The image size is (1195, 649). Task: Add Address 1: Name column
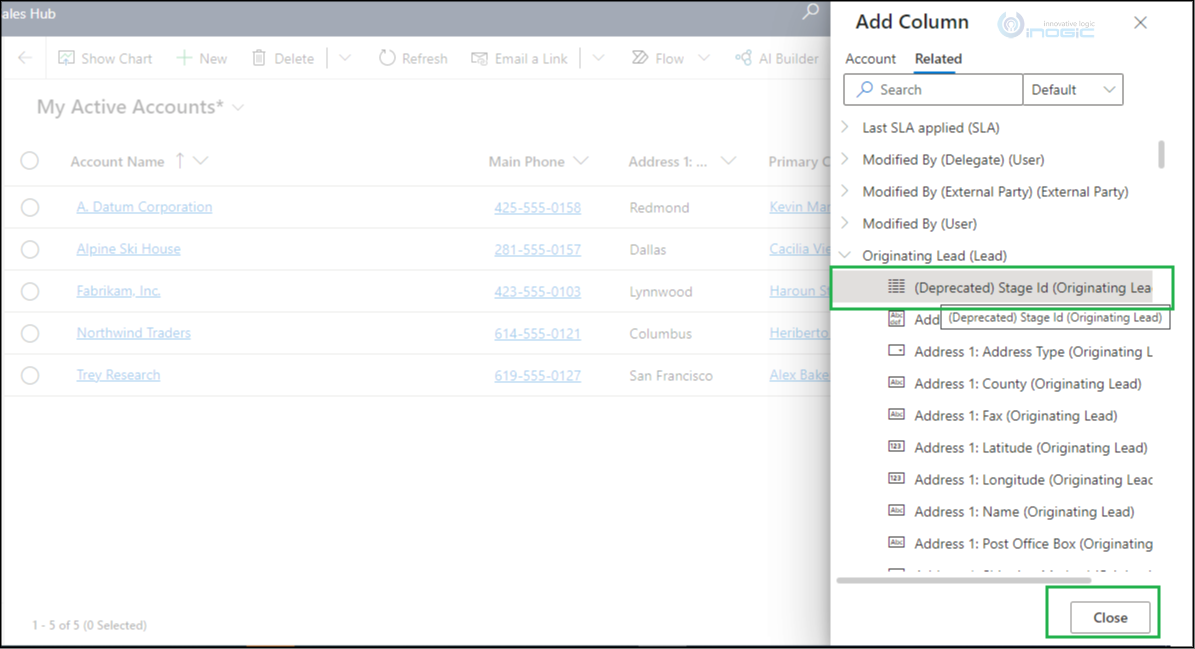click(1011, 511)
